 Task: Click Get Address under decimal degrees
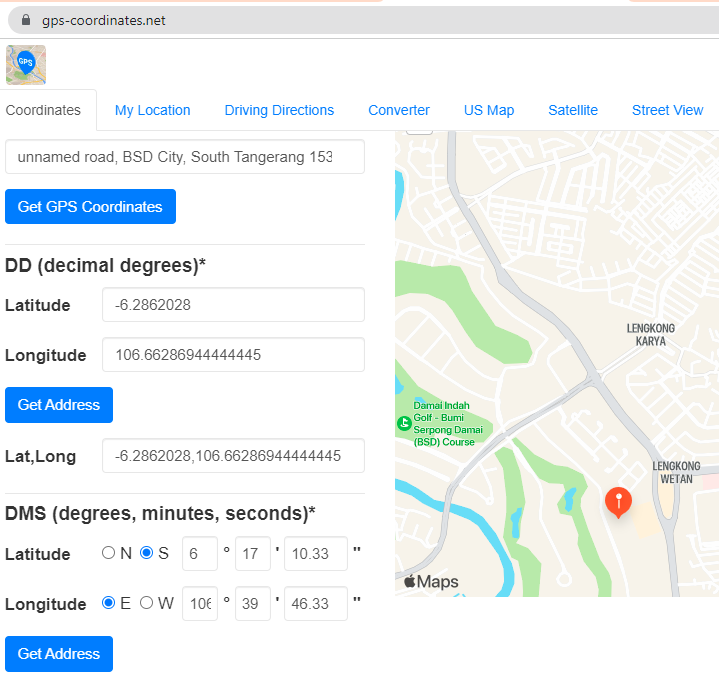pos(59,404)
